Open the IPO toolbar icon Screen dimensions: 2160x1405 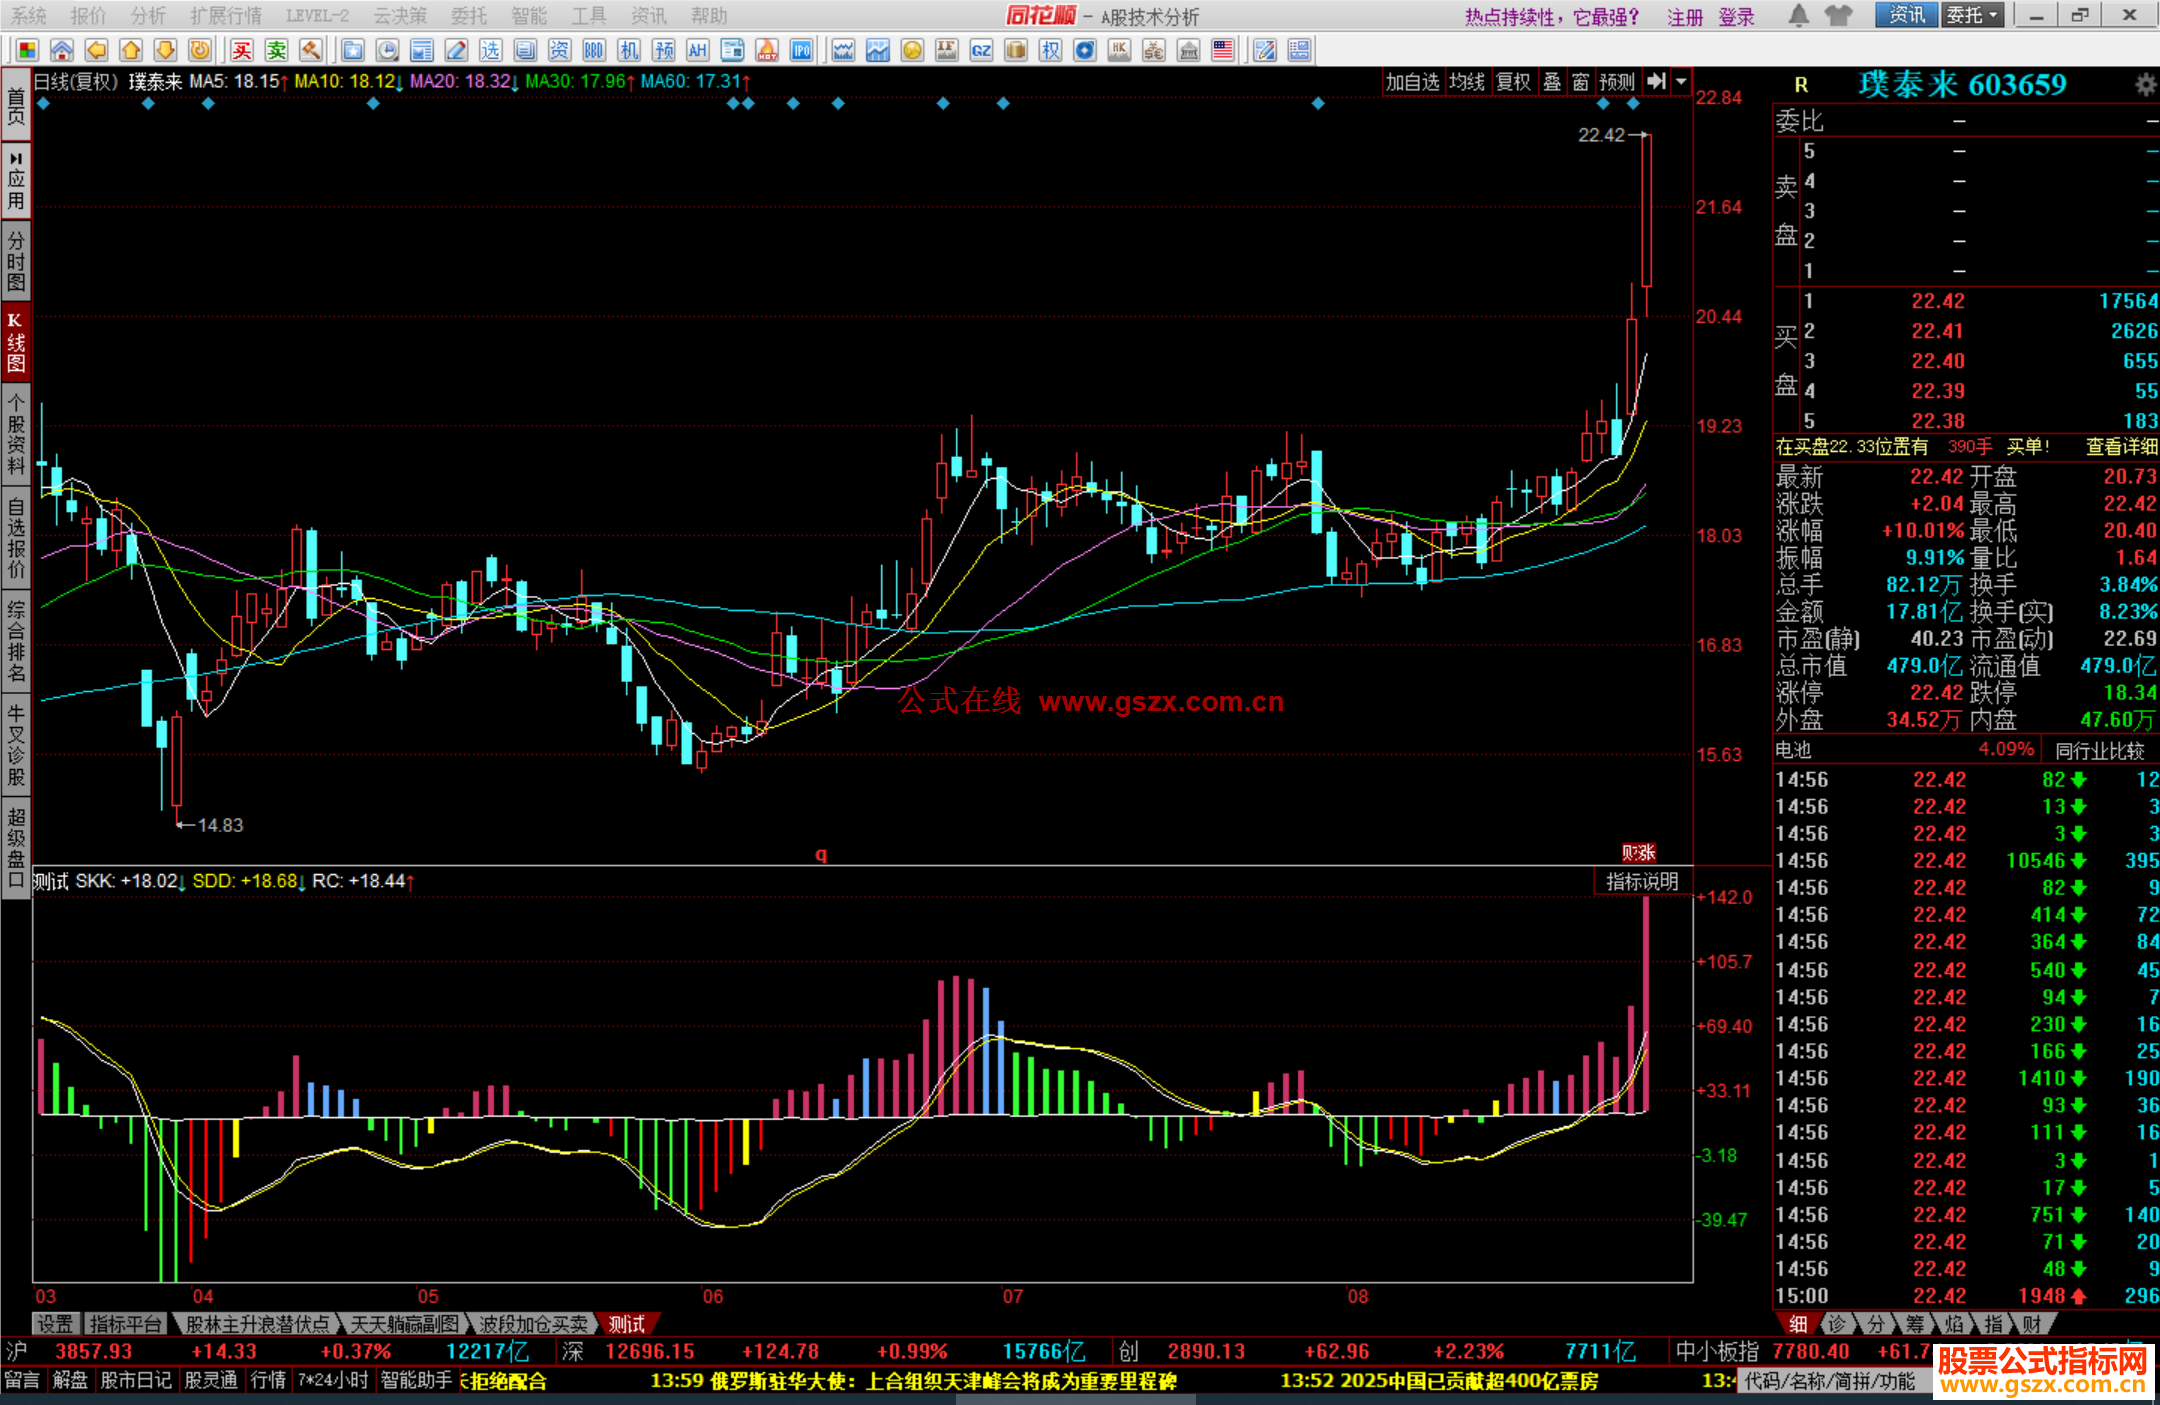click(801, 51)
